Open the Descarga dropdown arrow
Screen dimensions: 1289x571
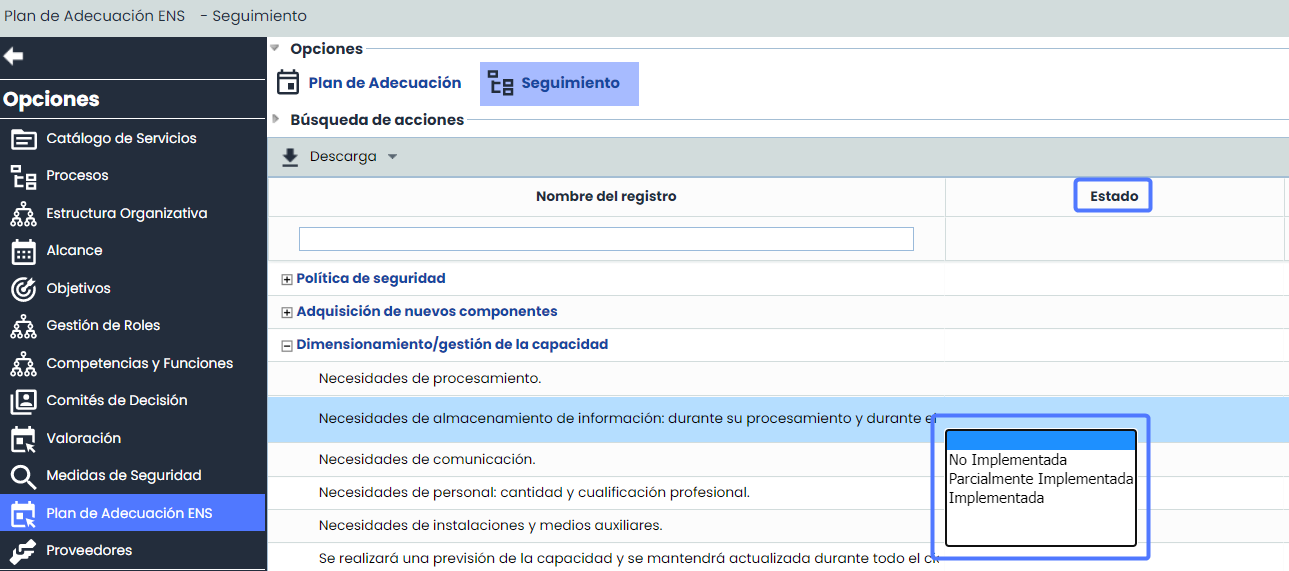(392, 157)
